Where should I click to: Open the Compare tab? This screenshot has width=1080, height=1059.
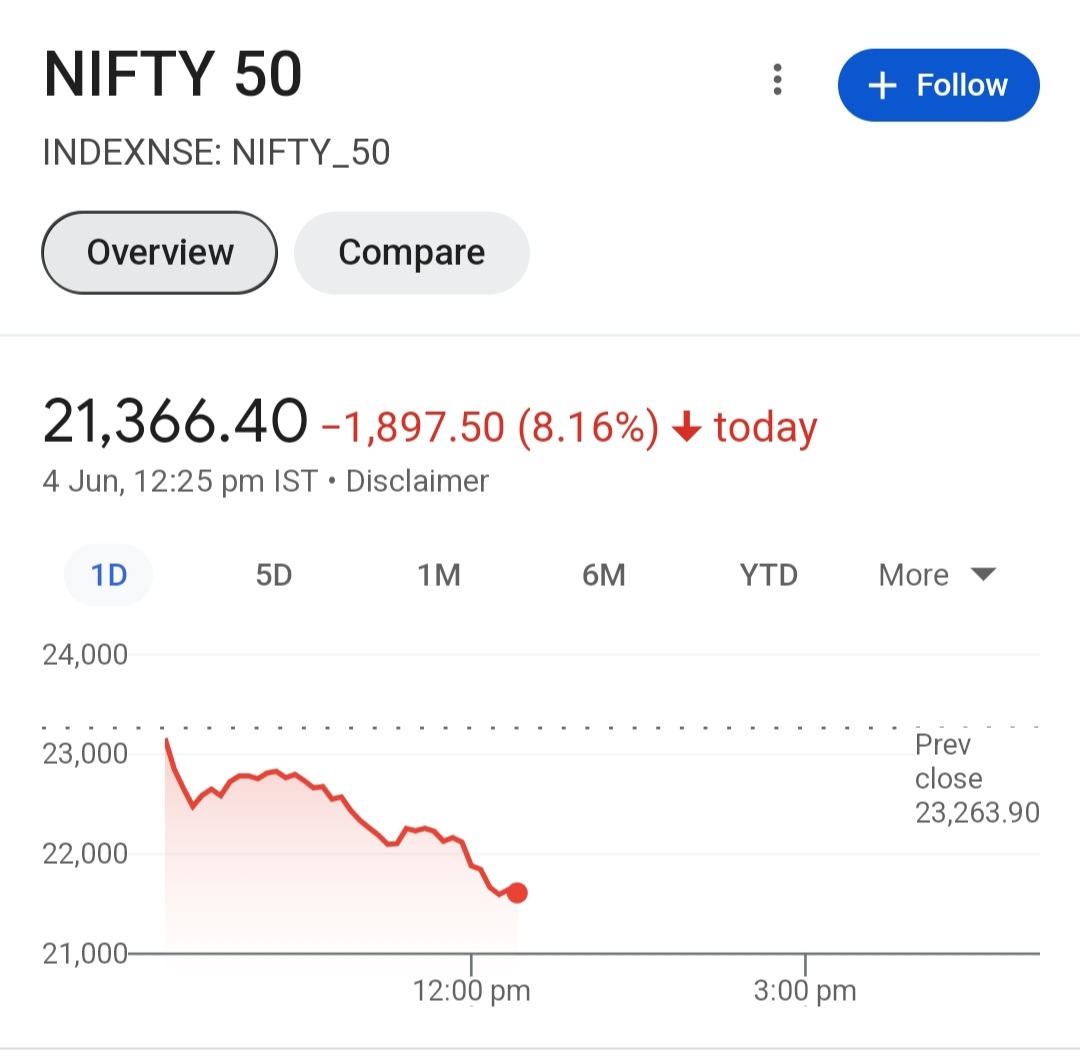411,252
